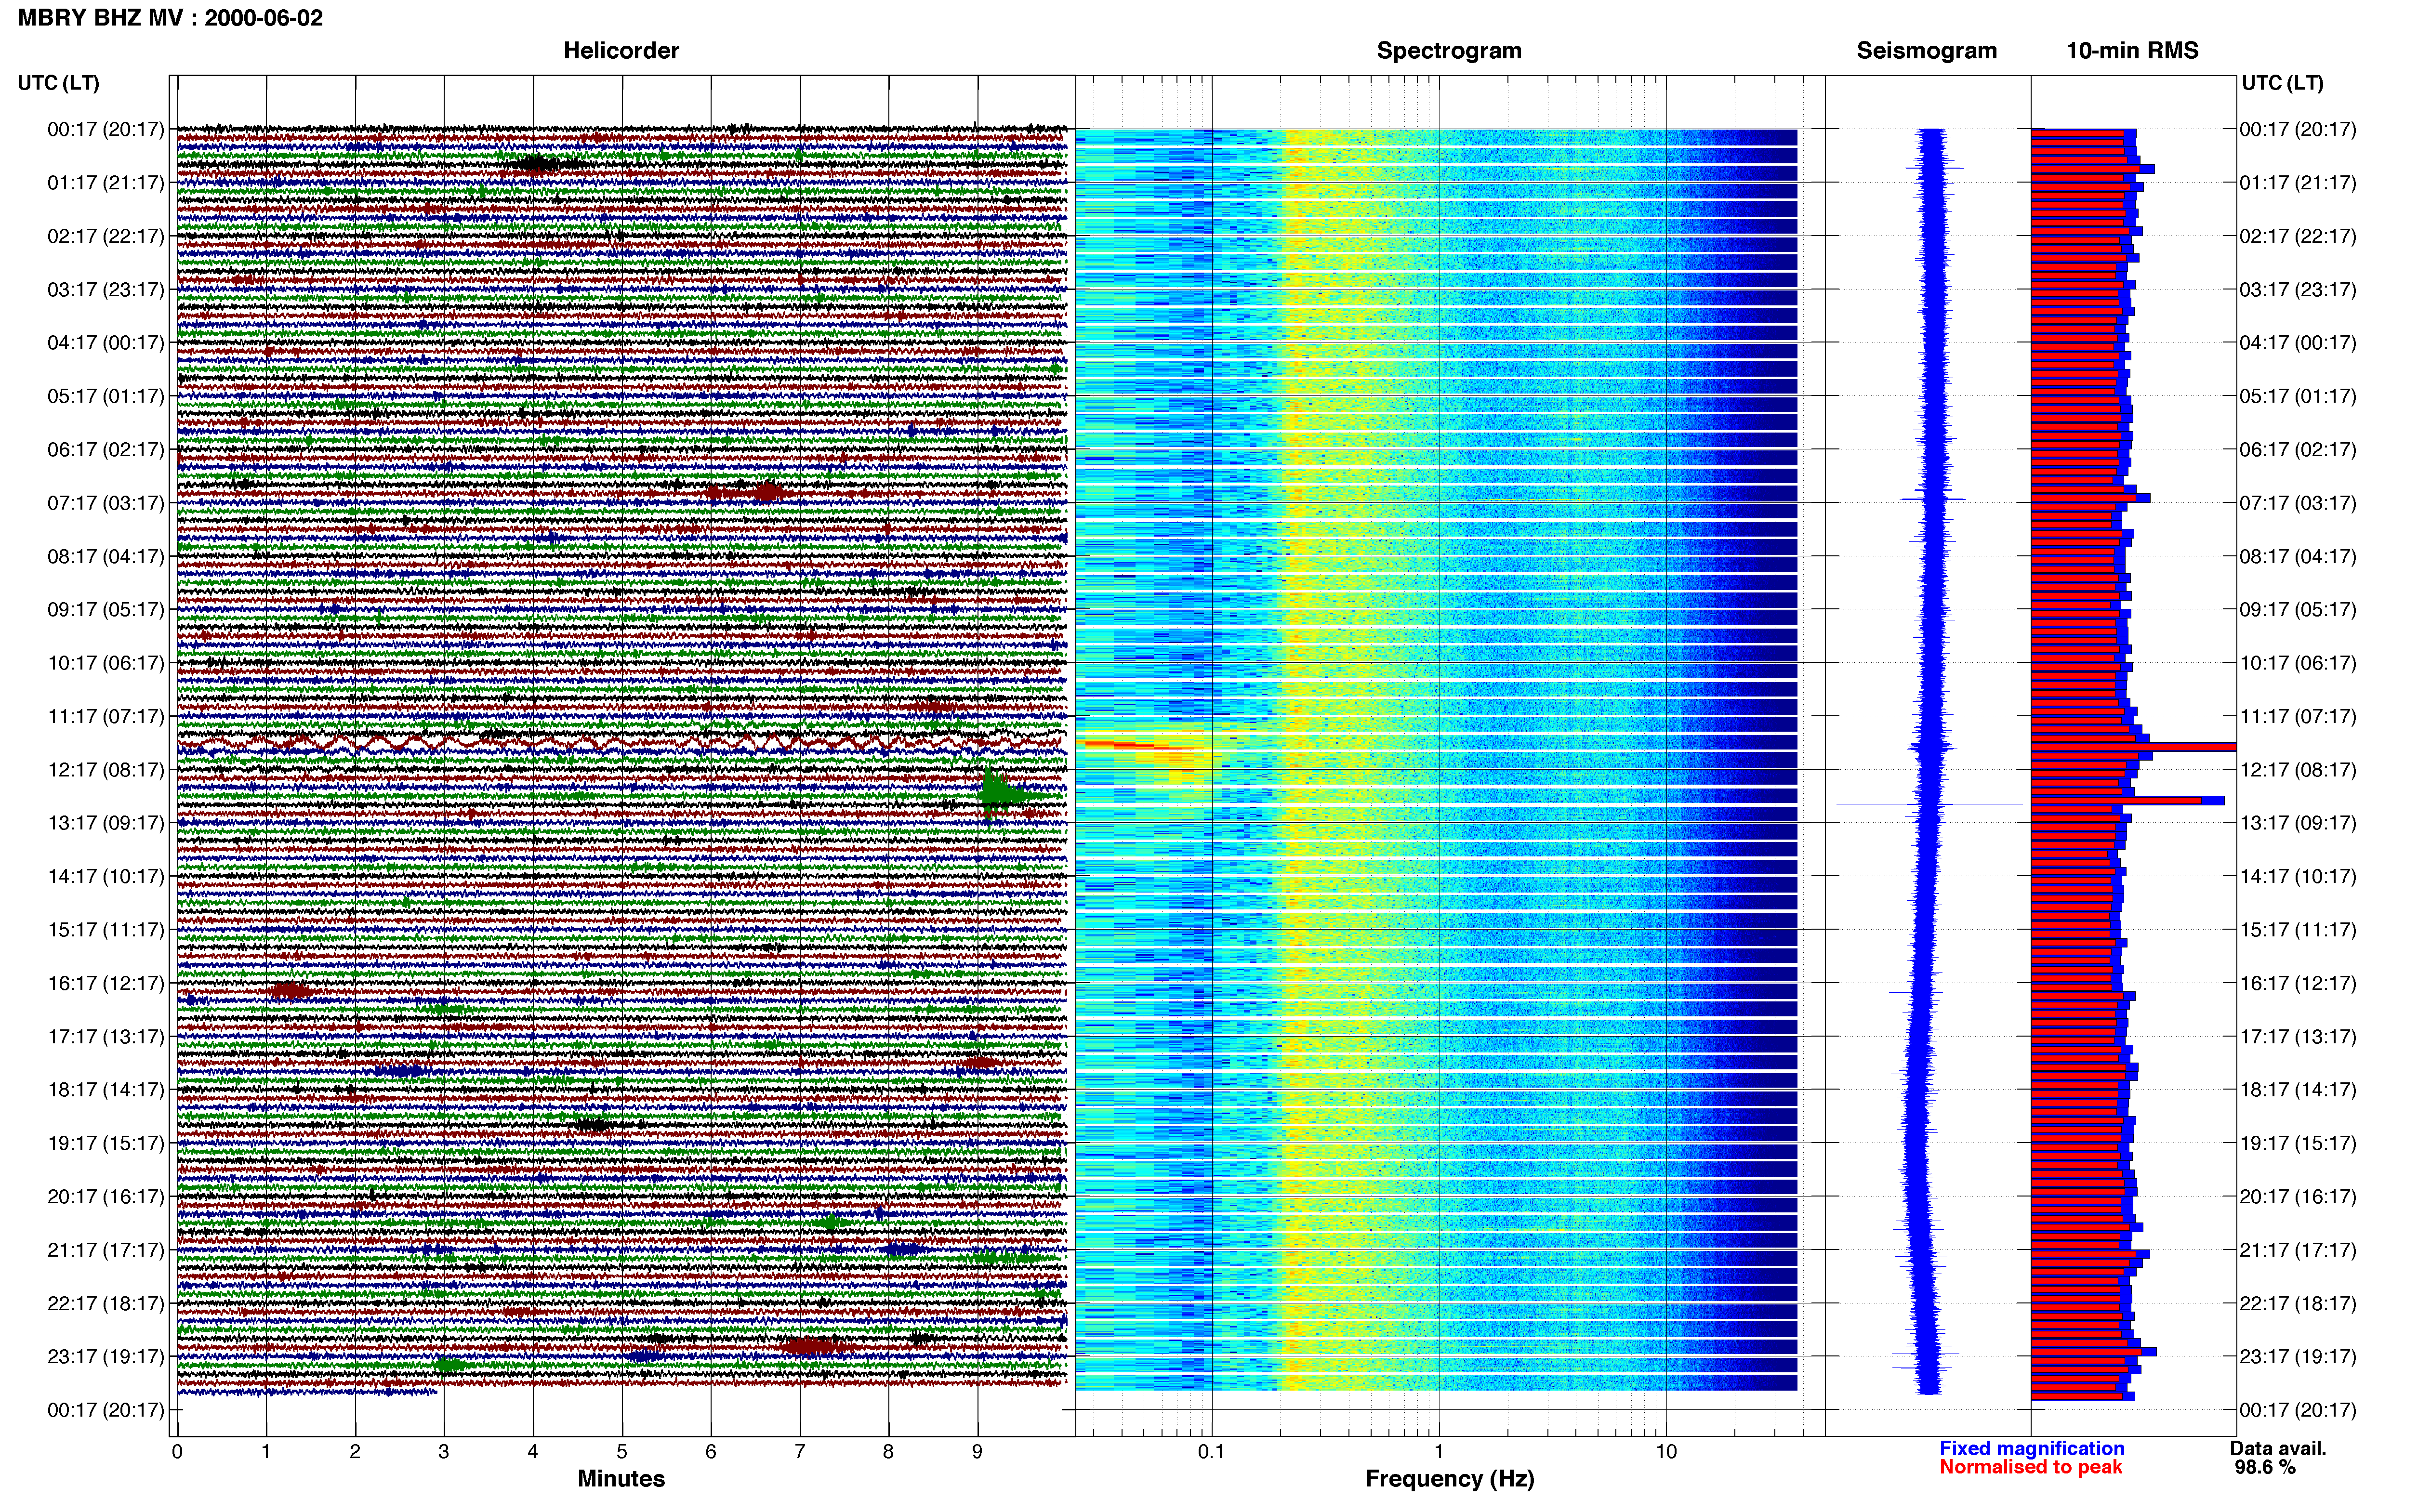Viewport: 2418px width, 1512px height.
Task: Click the 98.6 % data availability value
Action: pos(2265,1468)
